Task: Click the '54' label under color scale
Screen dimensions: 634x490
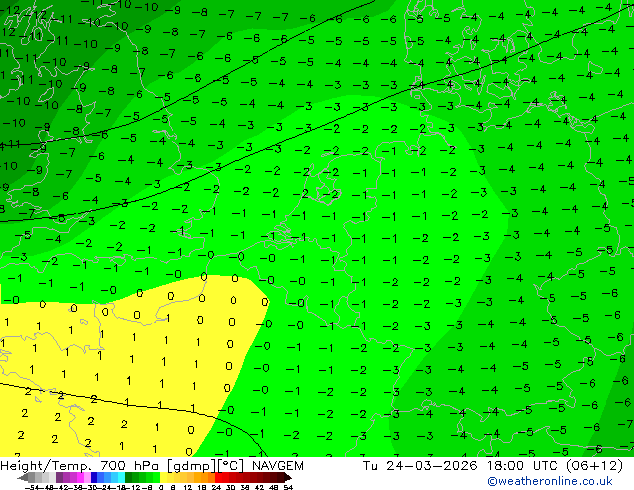Action: [288, 487]
